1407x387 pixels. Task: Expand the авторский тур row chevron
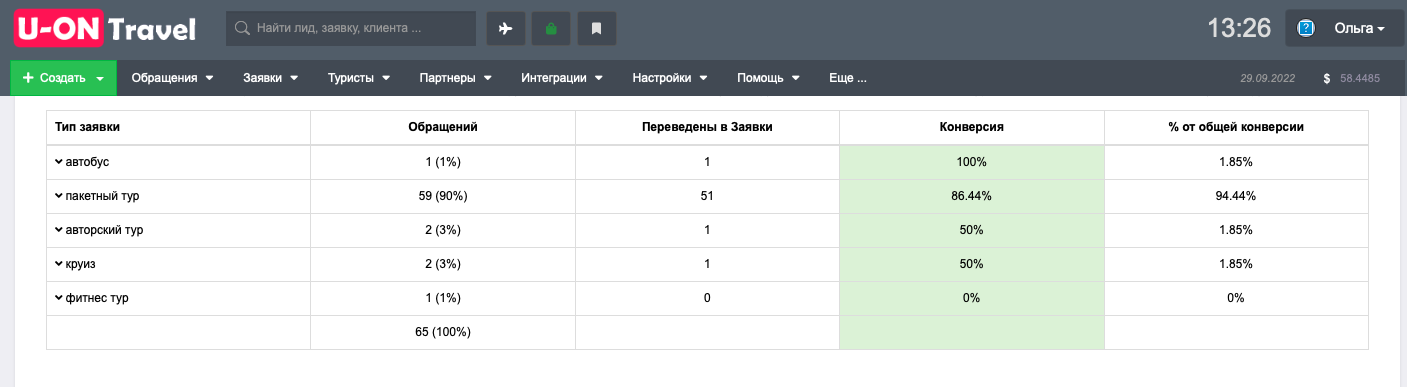point(58,229)
